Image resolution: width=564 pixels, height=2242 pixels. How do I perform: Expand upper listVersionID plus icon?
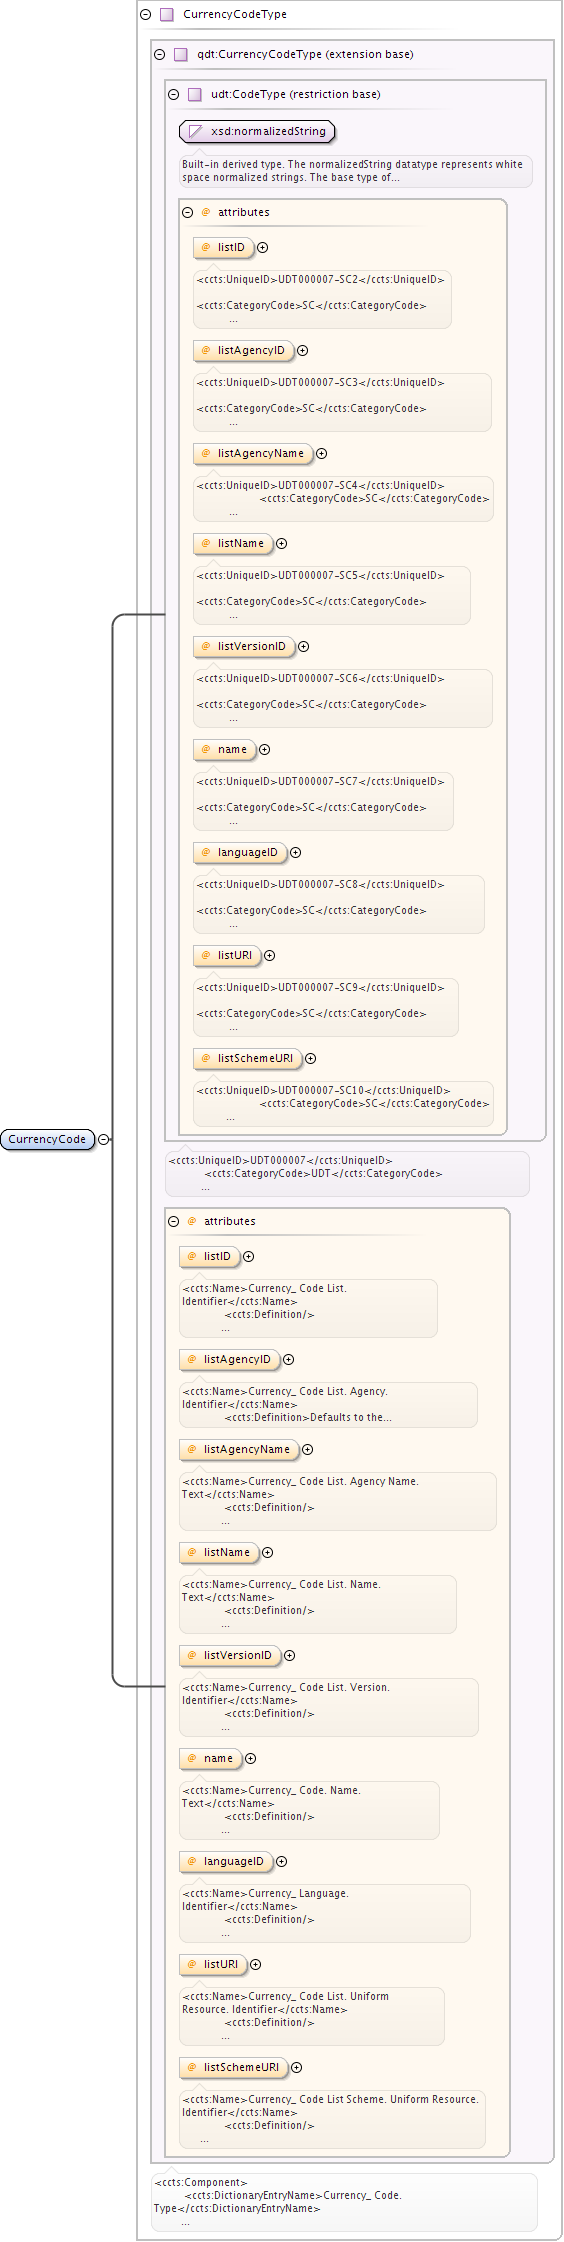[304, 647]
